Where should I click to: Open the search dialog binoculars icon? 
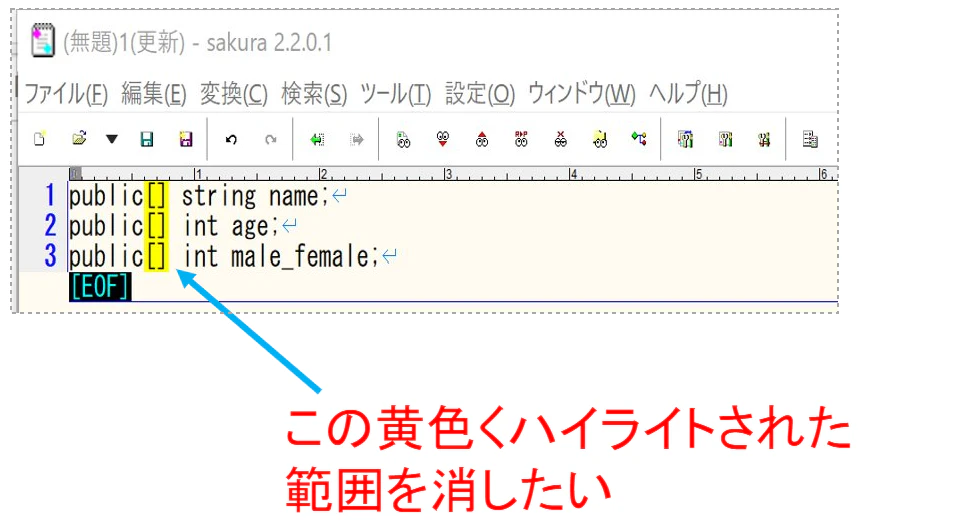click(403, 140)
